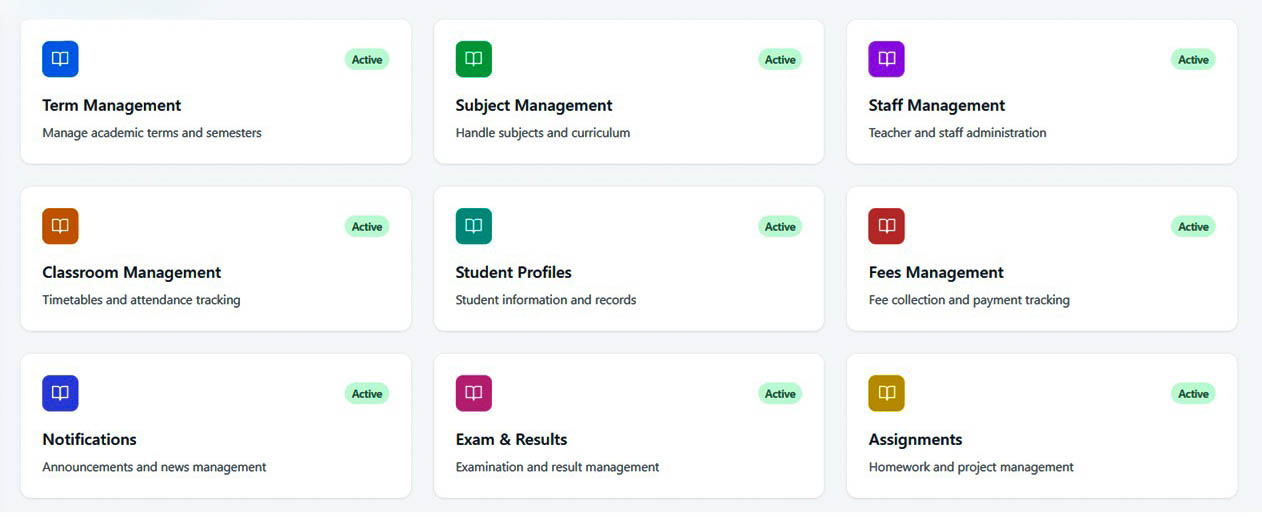This screenshot has width=1262, height=517.
Task: Open the Term Management module title
Action: (x=112, y=106)
